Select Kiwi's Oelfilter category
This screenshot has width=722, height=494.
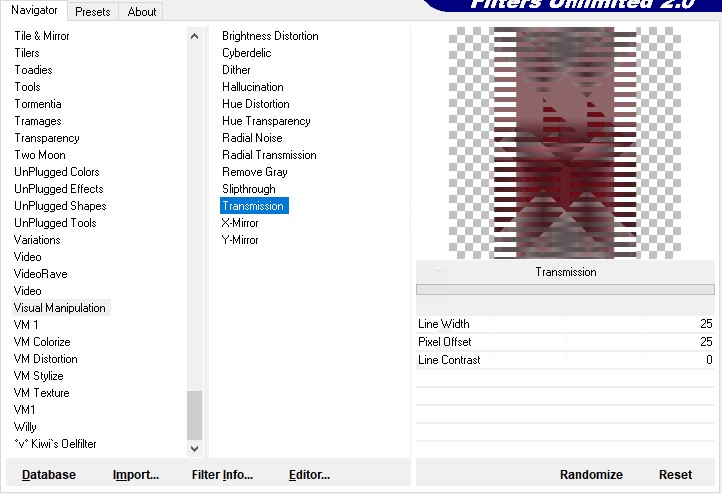point(55,444)
